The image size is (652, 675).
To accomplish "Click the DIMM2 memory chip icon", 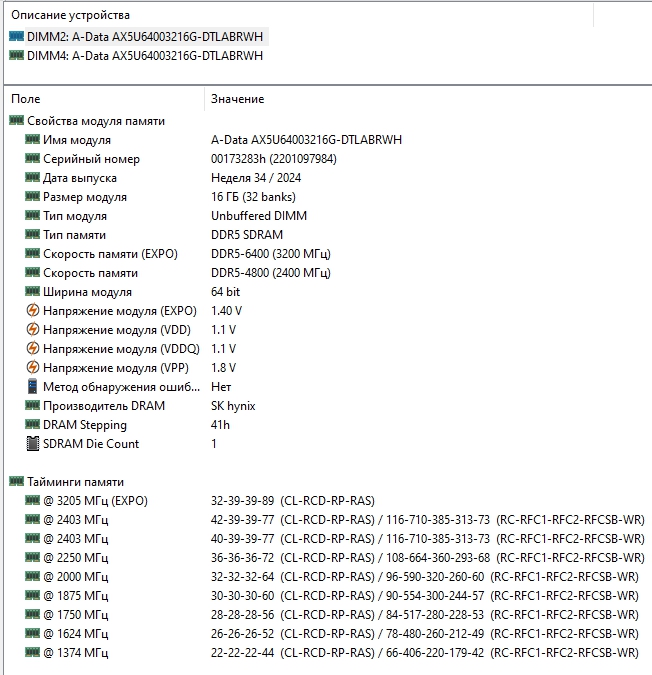I will coord(16,36).
